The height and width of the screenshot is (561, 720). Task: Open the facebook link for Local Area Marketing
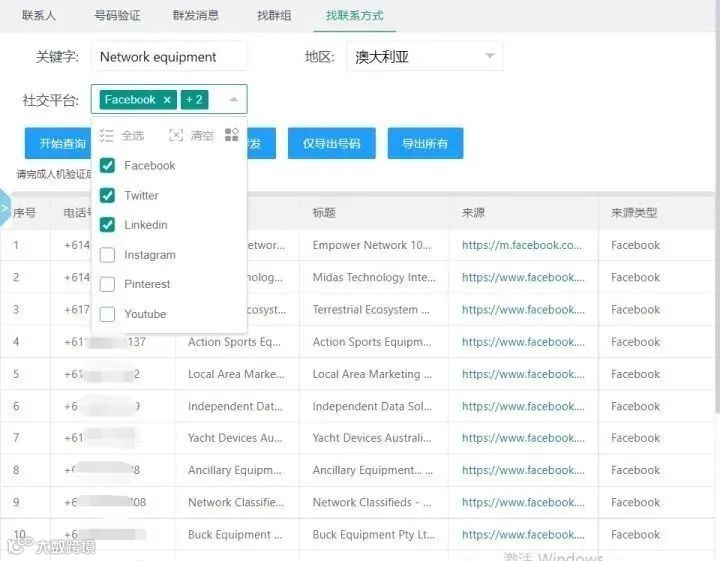tap(523, 374)
